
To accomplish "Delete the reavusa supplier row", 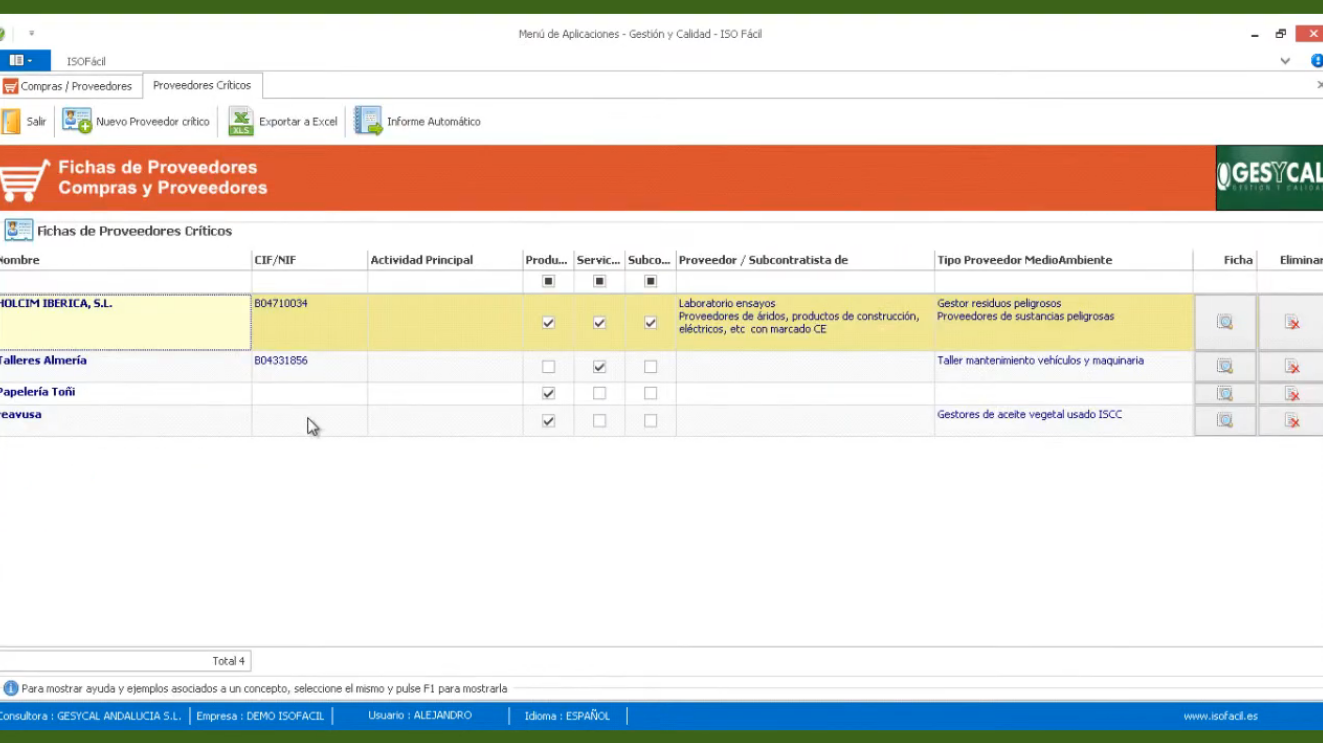I will (x=1291, y=421).
